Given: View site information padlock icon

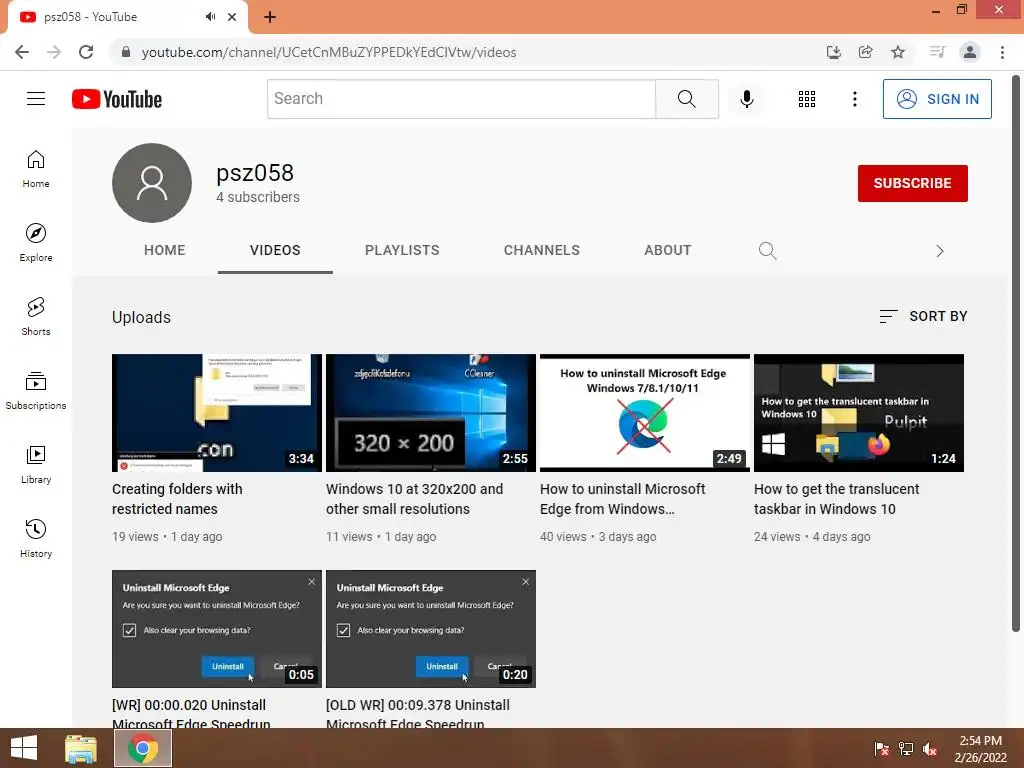Looking at the screenshot, I should [126, 52].
